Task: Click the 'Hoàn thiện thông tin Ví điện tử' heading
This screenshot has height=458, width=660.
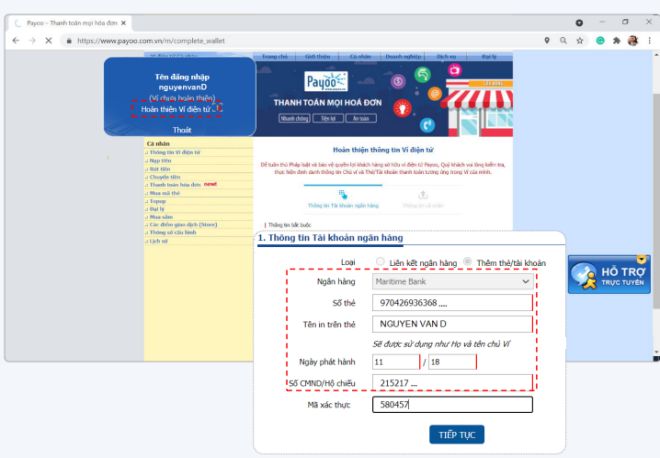Action: 383,149
